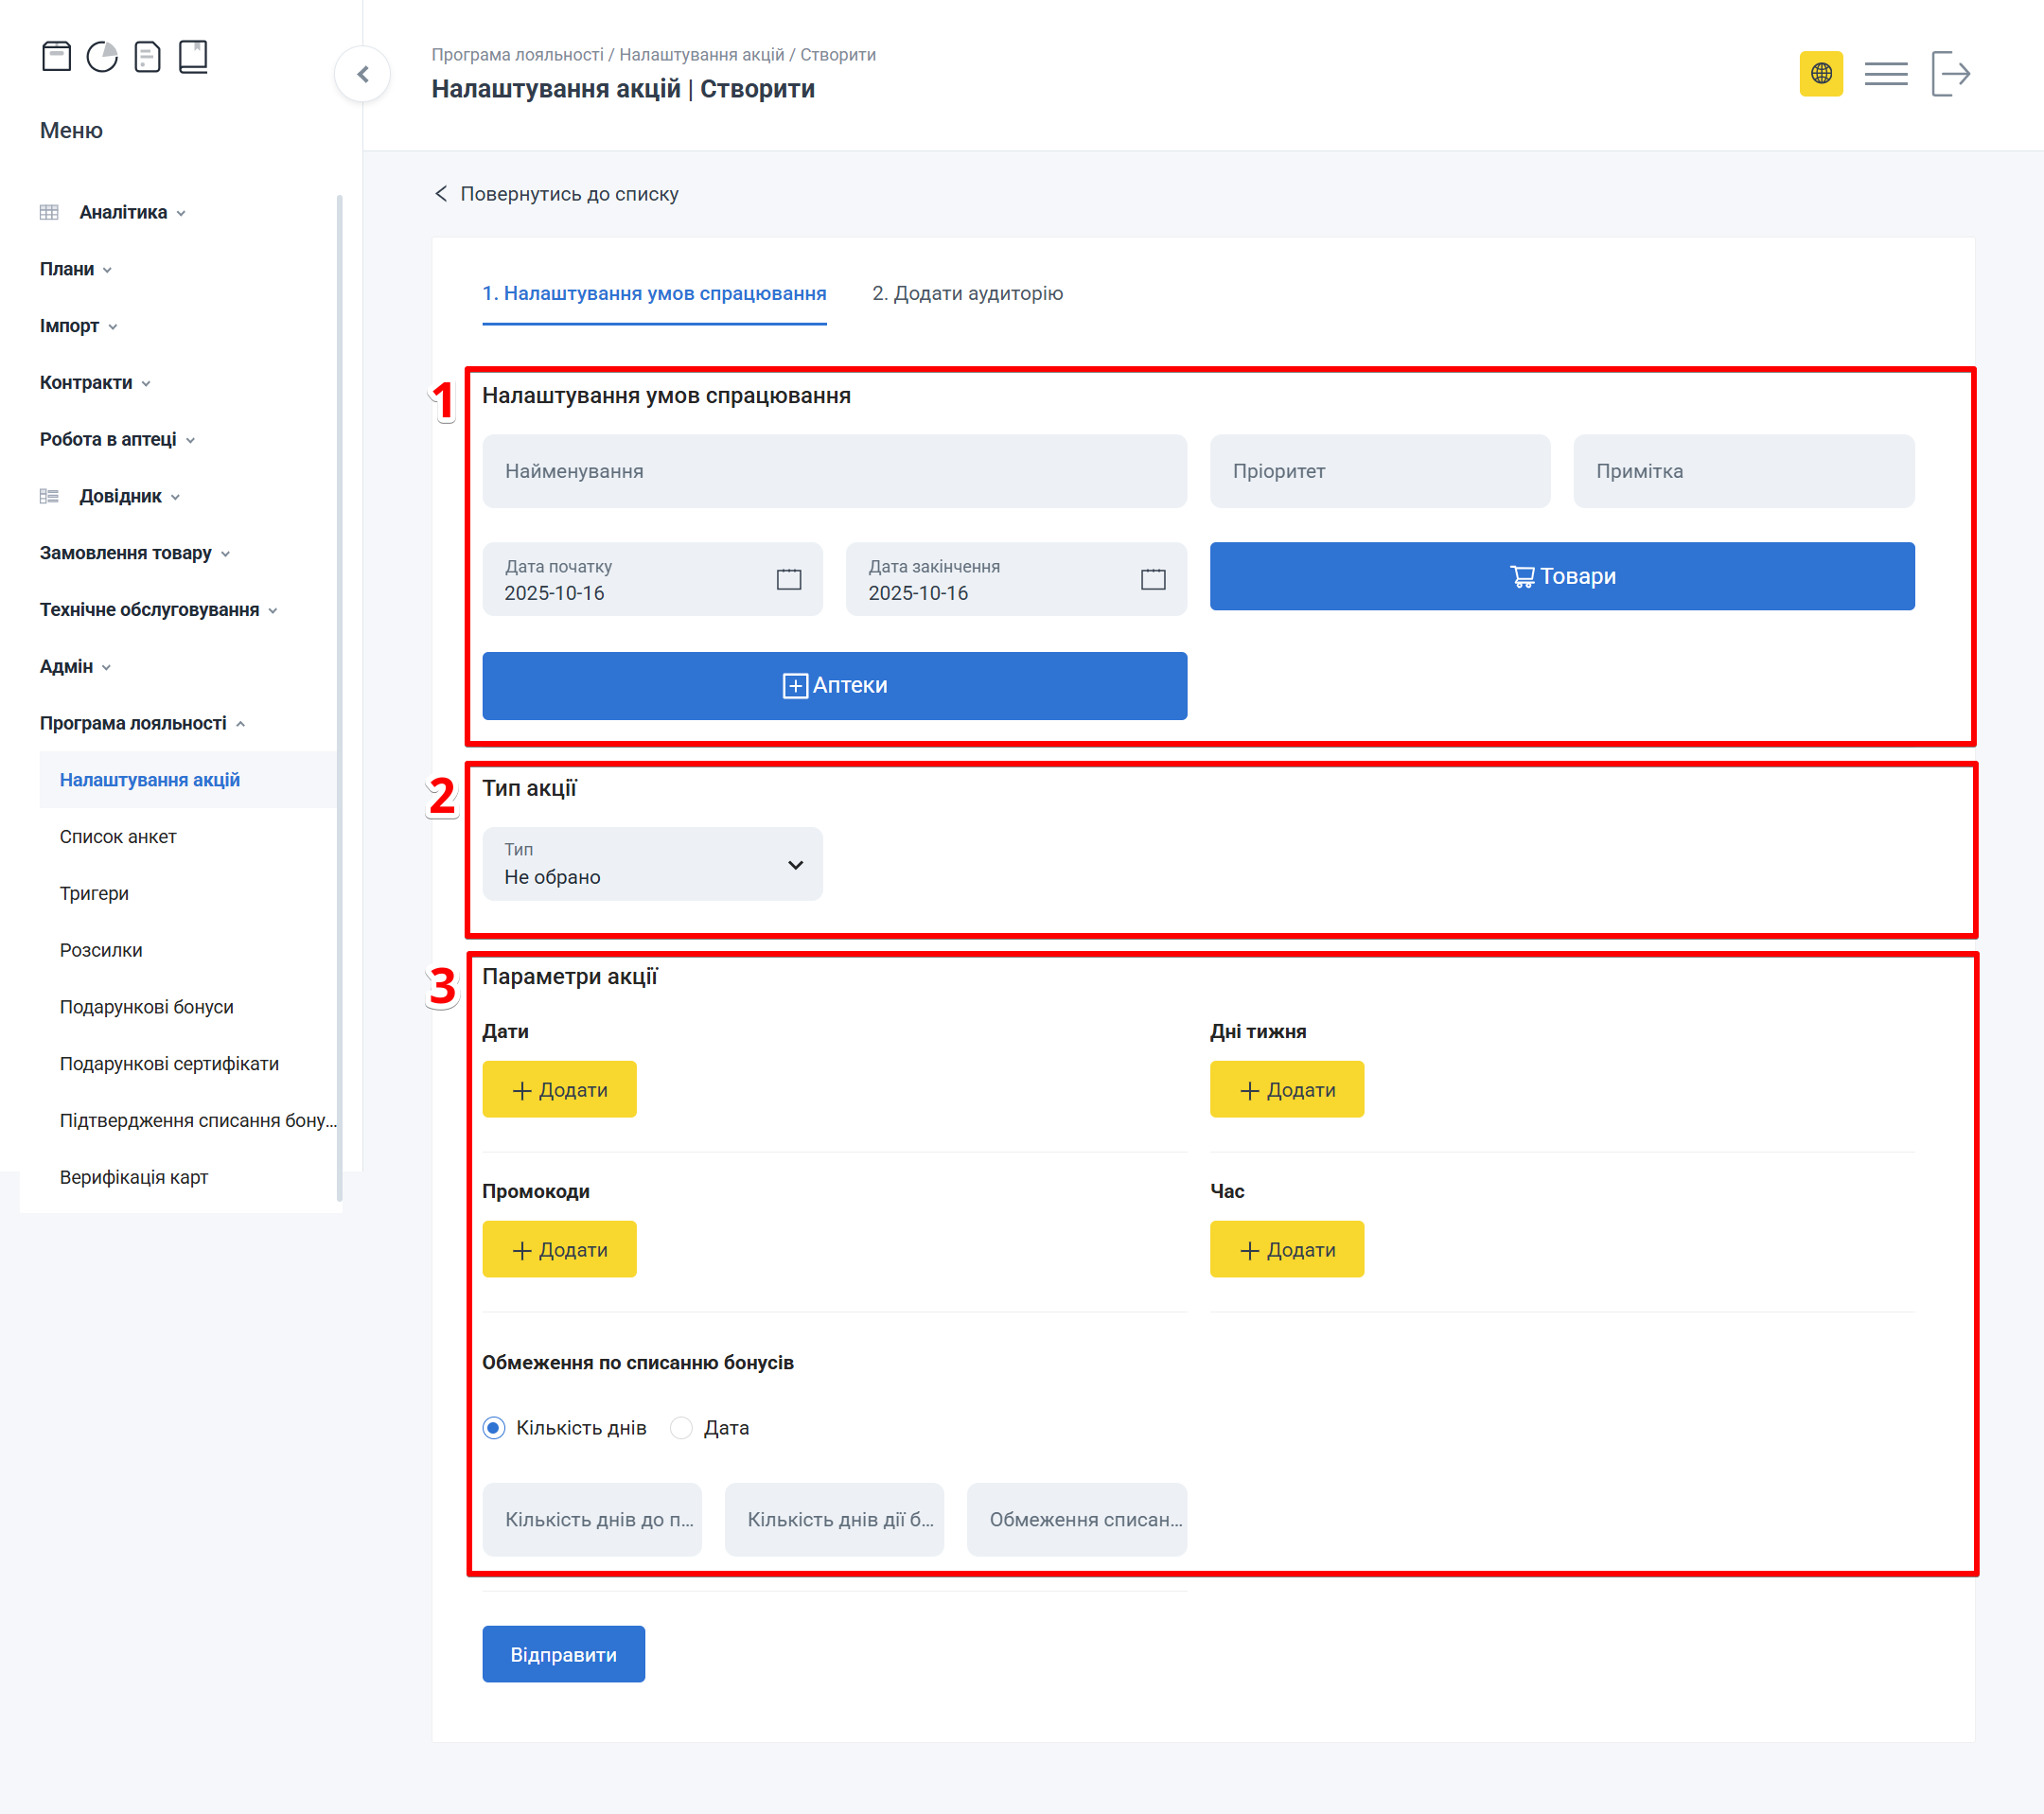Expand the Аналітика menu section
Image resolution: width=2044 pixels, height=1814 pixels.
(123, 212)
